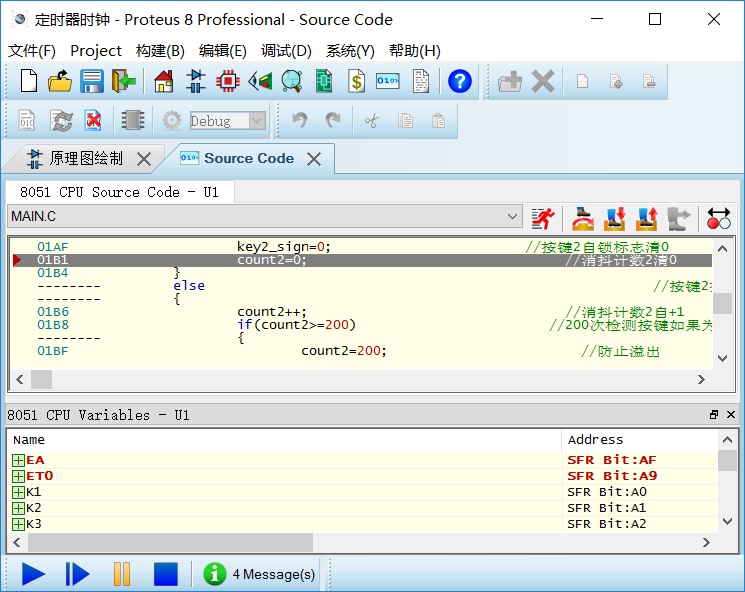Click the Close Project door icon
The height and width of the screenshot is (592, 745).
click(124, 81)
